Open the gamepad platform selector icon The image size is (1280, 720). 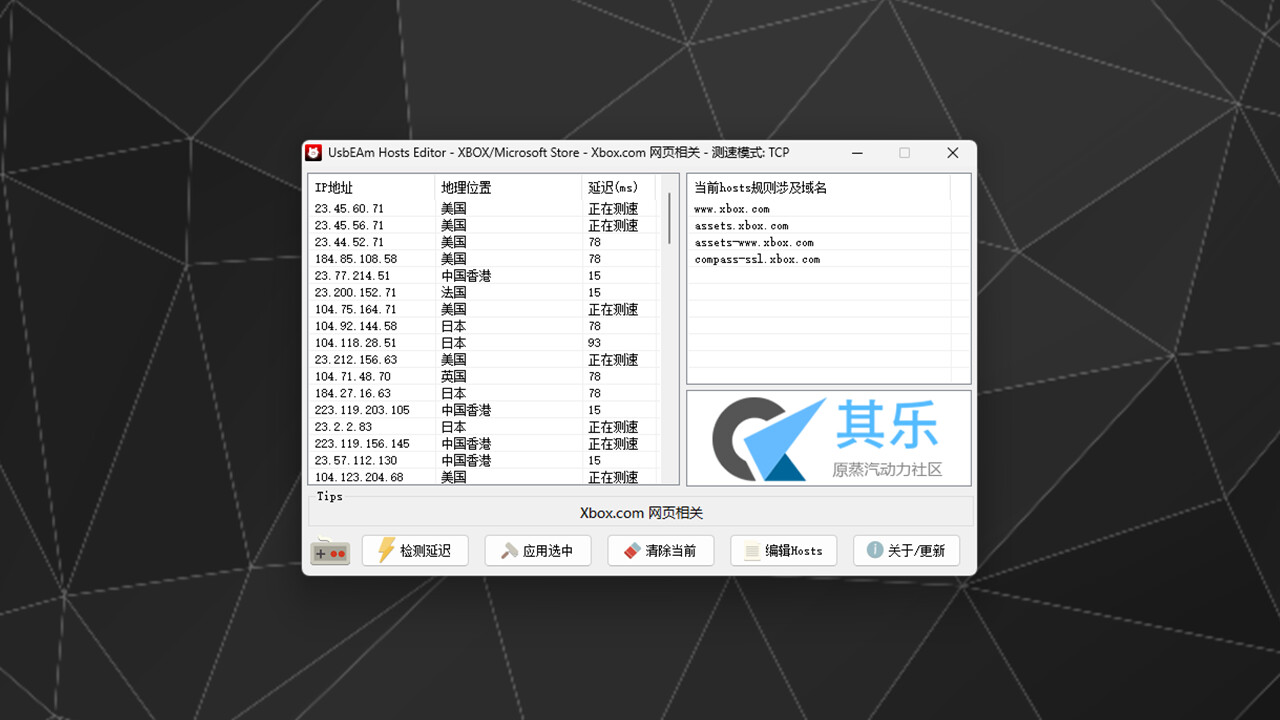point(330,550)
